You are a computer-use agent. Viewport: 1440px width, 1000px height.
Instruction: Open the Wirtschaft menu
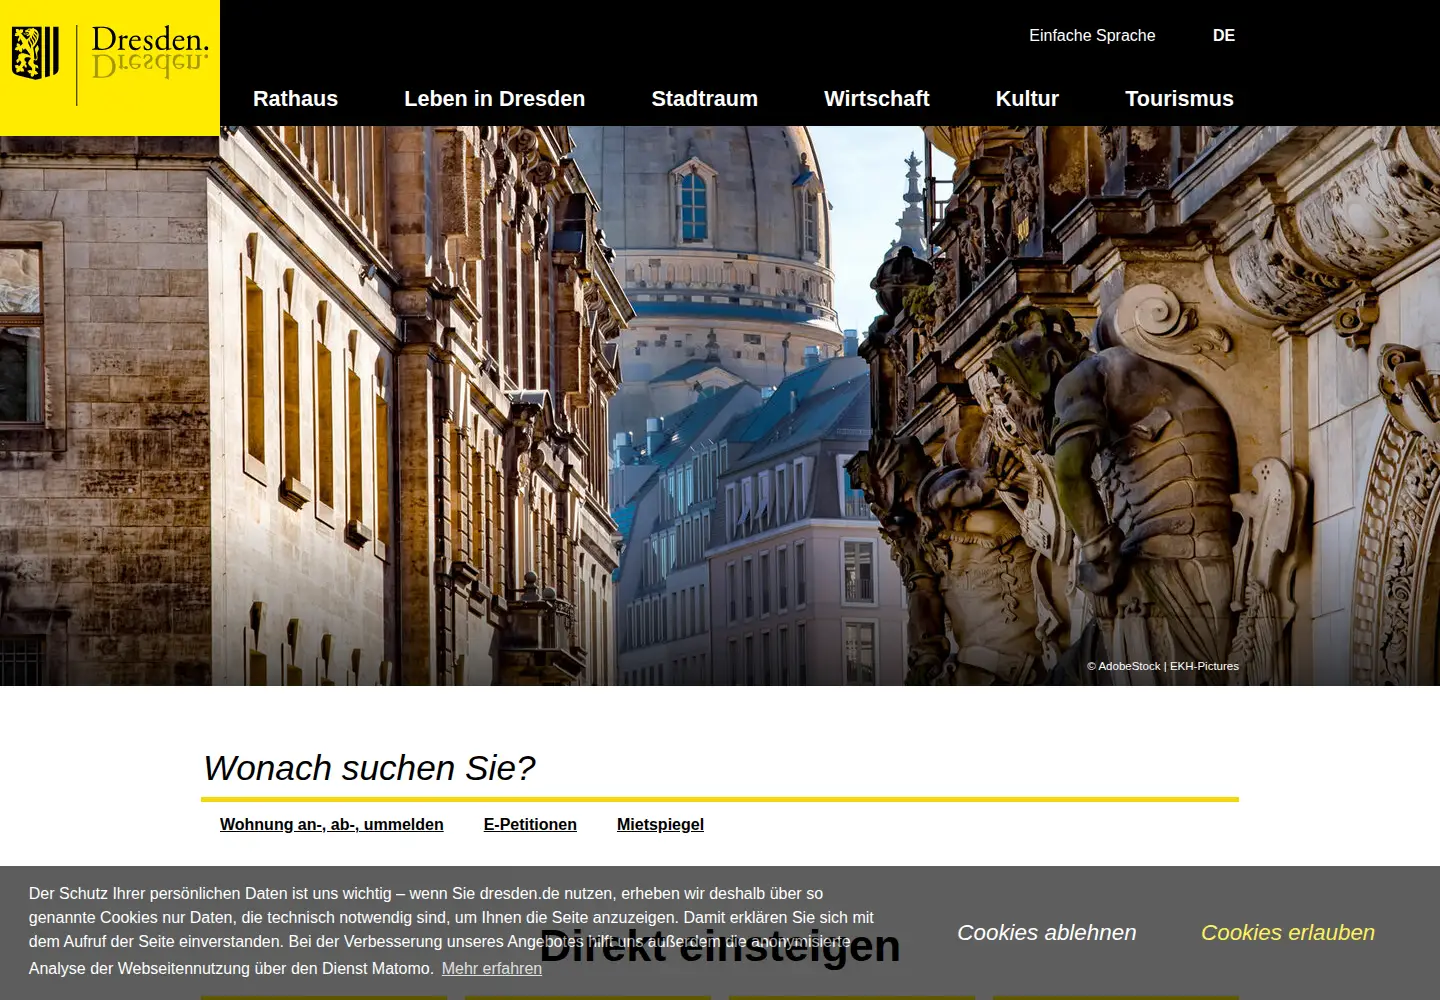(x=876, y=99)
